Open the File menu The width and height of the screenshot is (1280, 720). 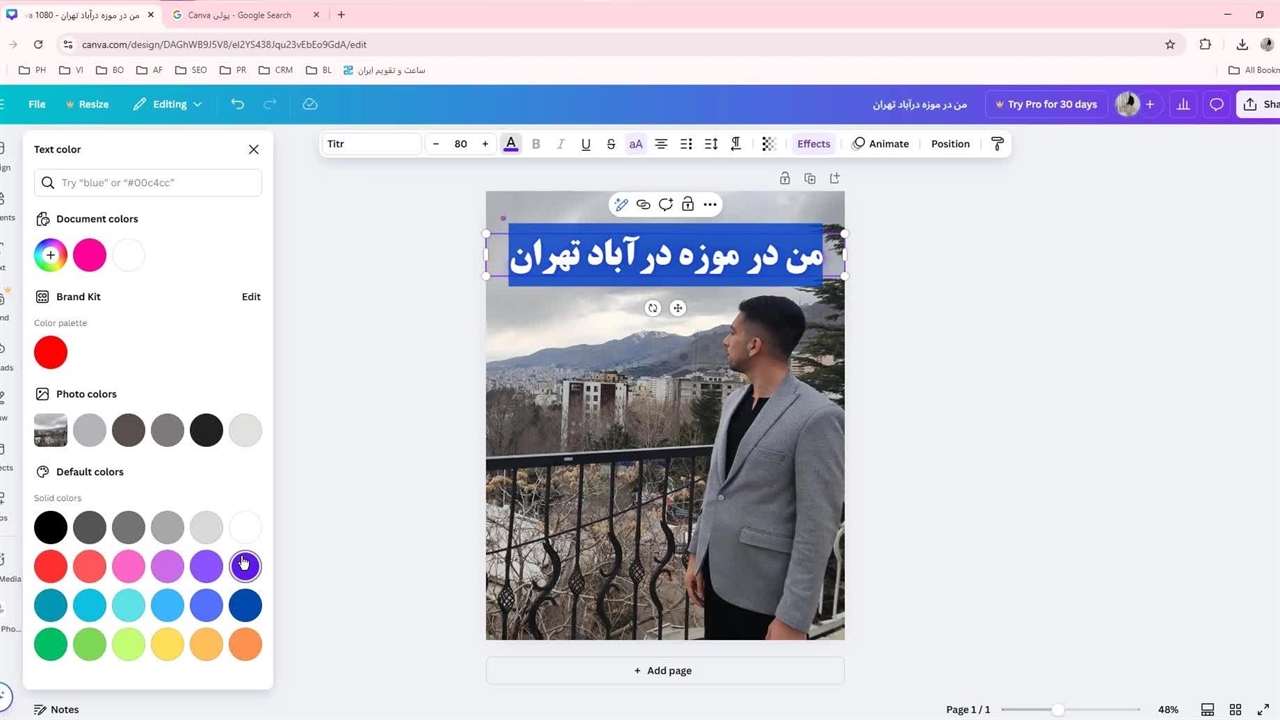(x=37, y=104)
